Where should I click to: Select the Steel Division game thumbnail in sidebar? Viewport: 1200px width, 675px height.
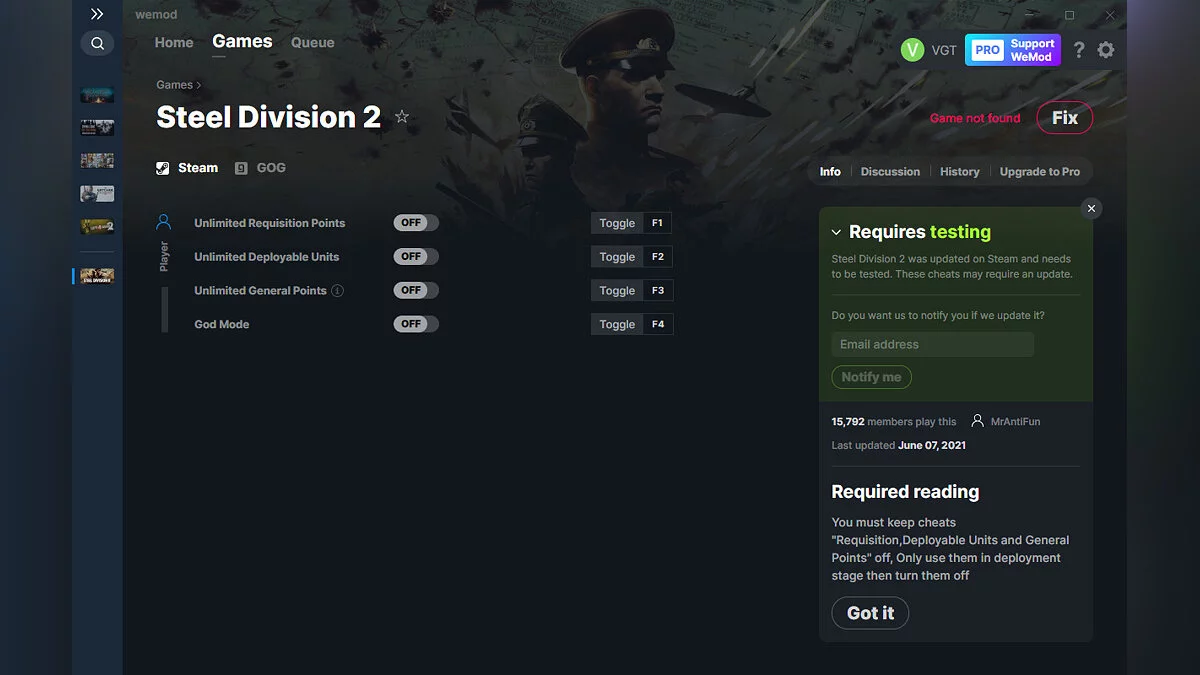pyautogui.click(x=97, y=276)
